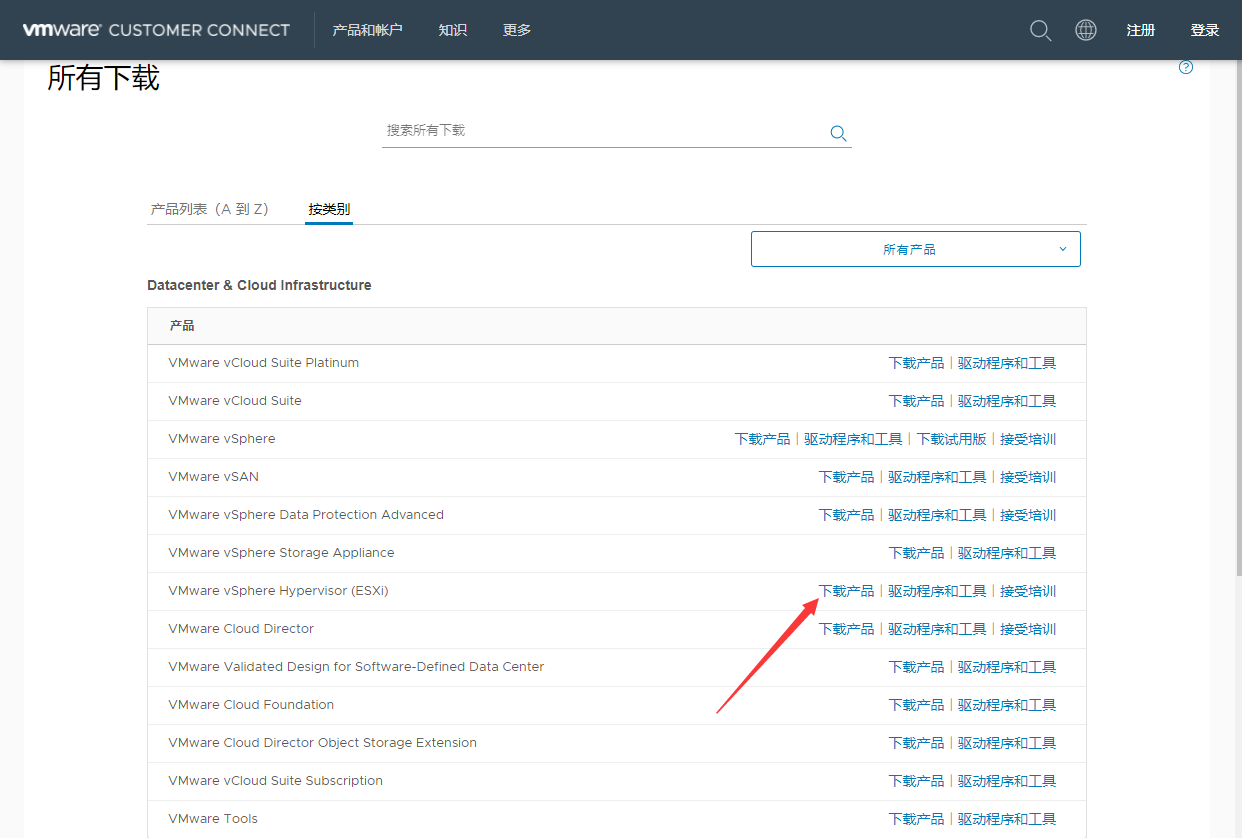Click the VMware Customer Connect logo
This screenshot has height=838, width=1242.
pos(156,30)
